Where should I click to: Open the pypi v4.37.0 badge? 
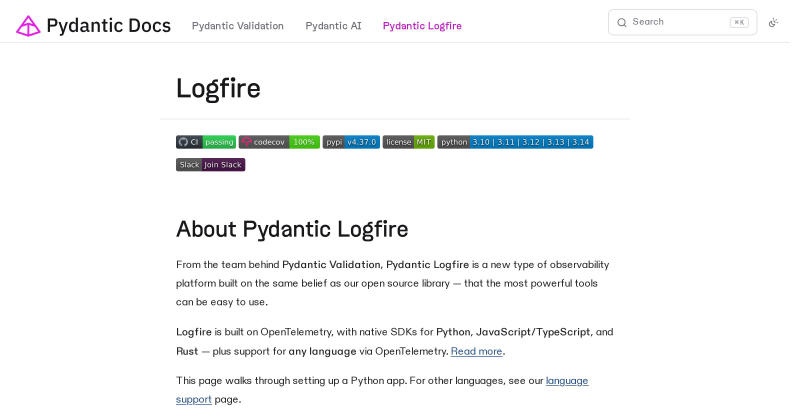pos(351,142)
